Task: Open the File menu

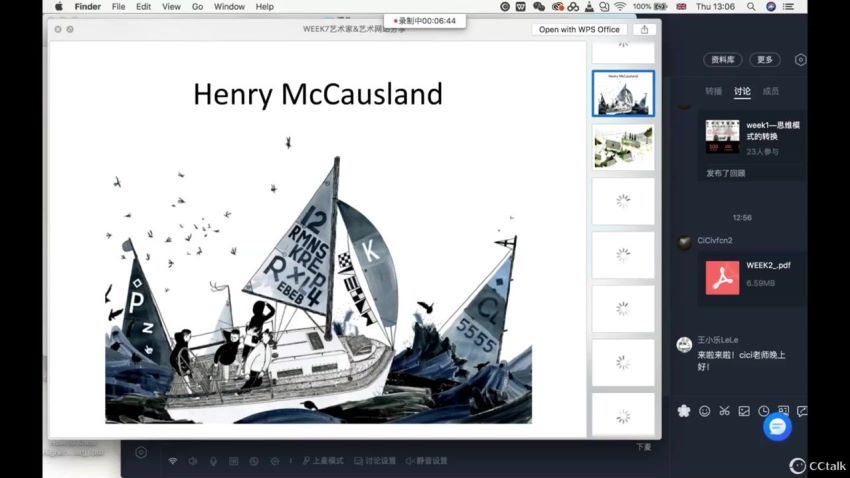Action: coord(118,7)
